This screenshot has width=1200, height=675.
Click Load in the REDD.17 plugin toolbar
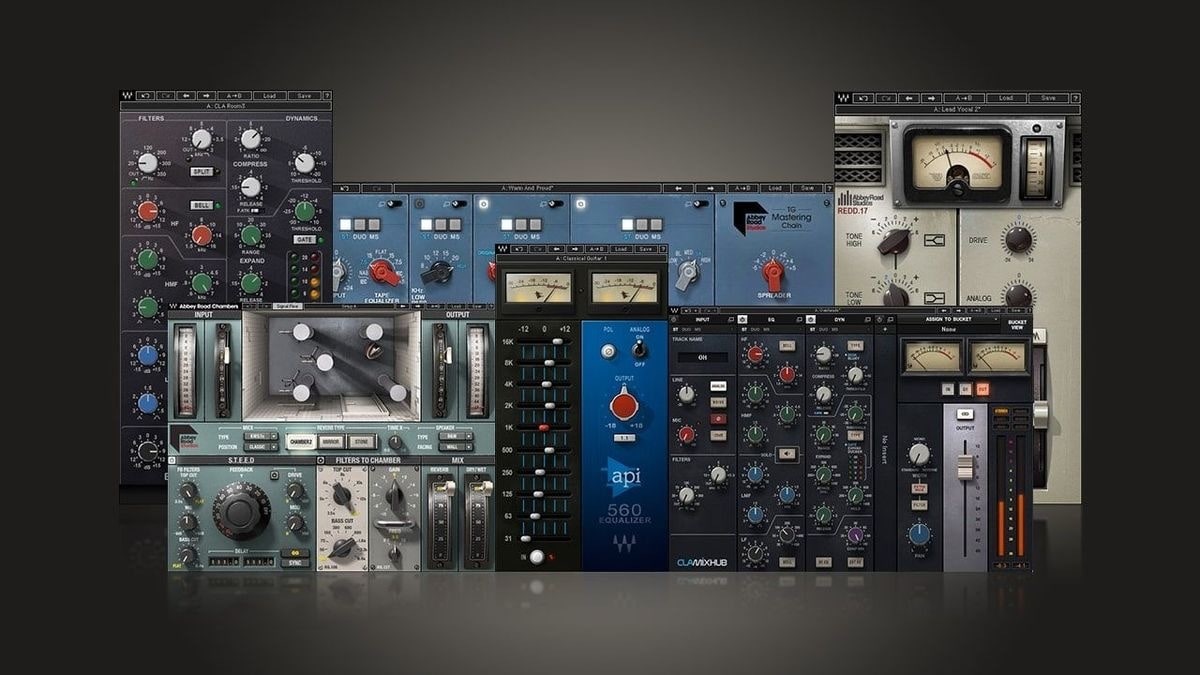[x=1005, y=98]
